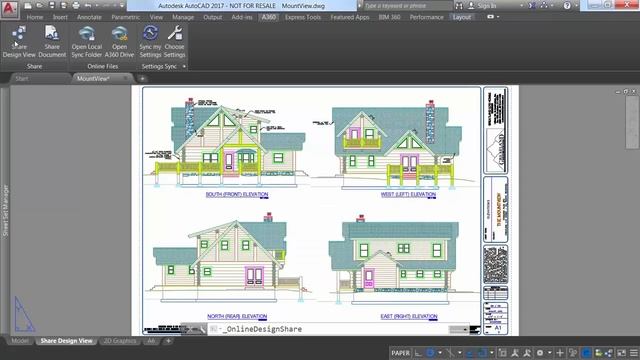Open the workspace switching gear icon
This screenshot has width=640, height=360.
(x=540, y=353)
